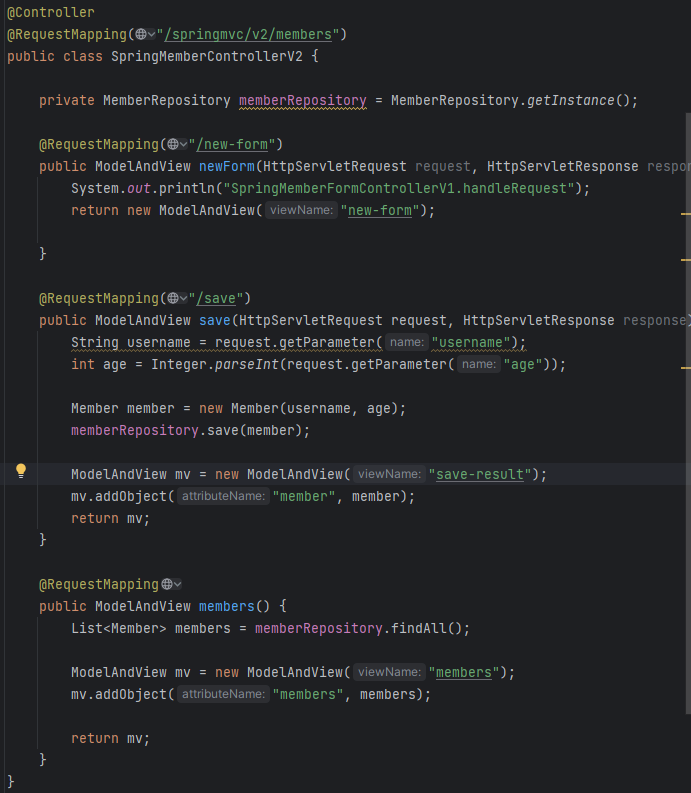
Task: Click underlined memberRepository field declaration
Action: point(303,101)
